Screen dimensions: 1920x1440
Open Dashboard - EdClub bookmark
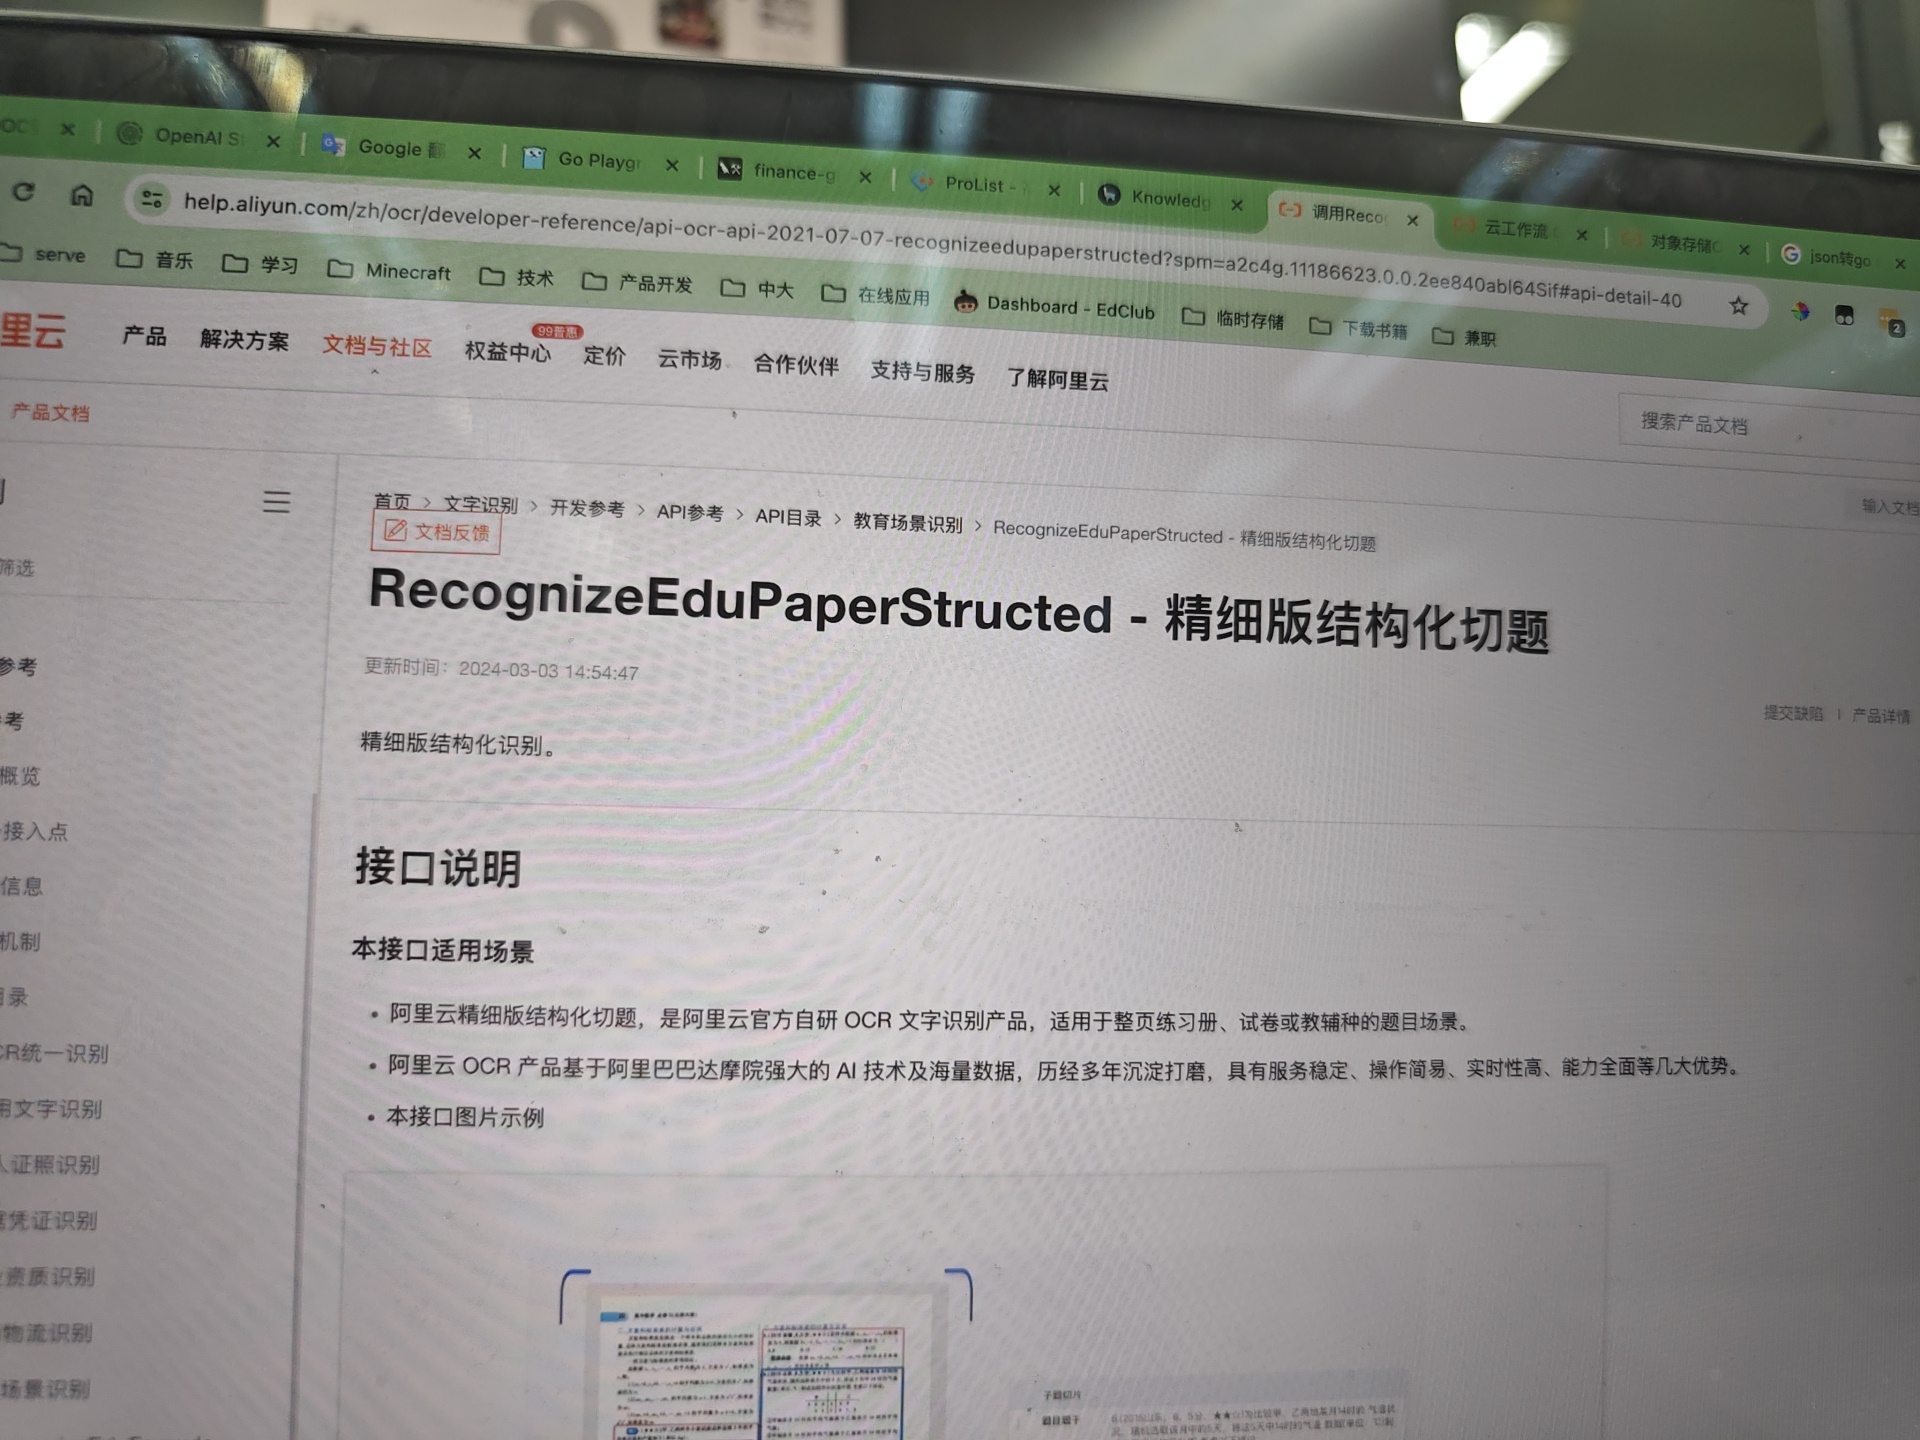point(1054,306)
